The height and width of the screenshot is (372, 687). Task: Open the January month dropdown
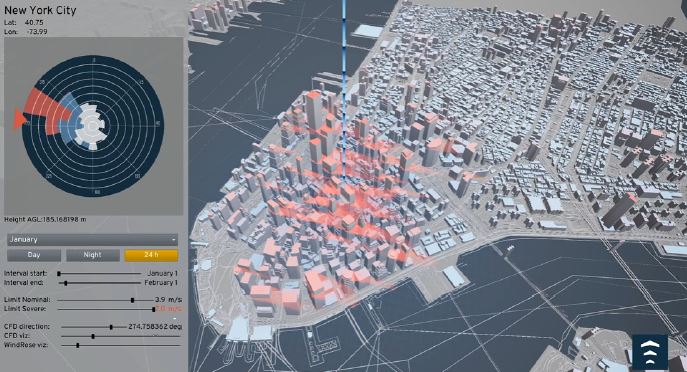pyautogui.click(x=92, y=240)
